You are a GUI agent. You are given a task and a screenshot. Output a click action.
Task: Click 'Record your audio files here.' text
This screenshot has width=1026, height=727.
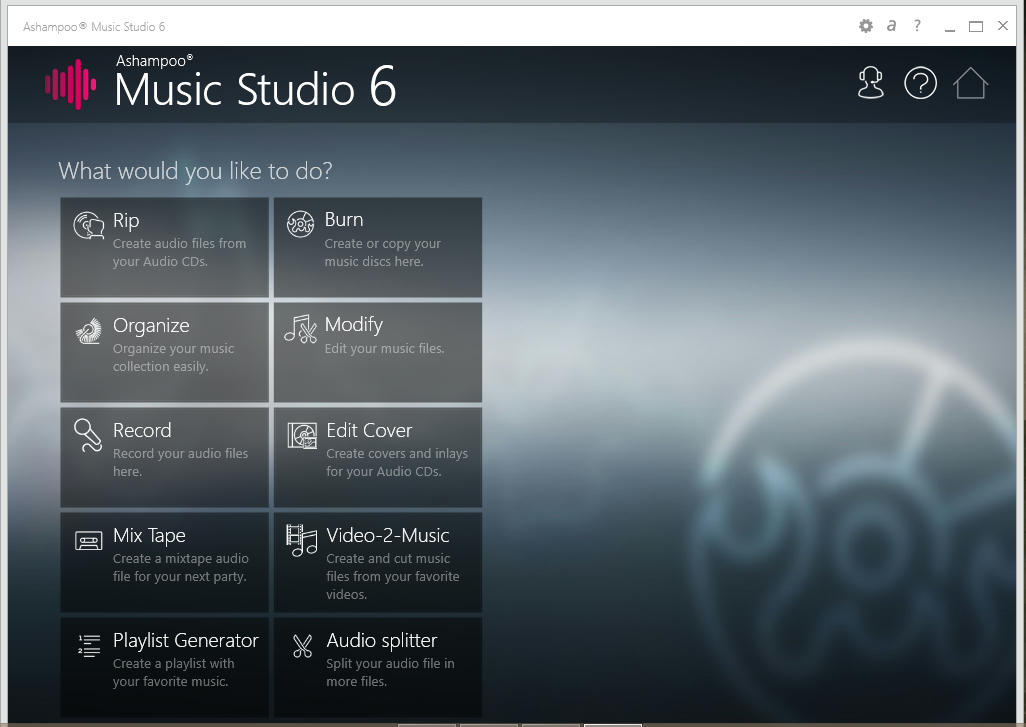click(x=180, y=463)
